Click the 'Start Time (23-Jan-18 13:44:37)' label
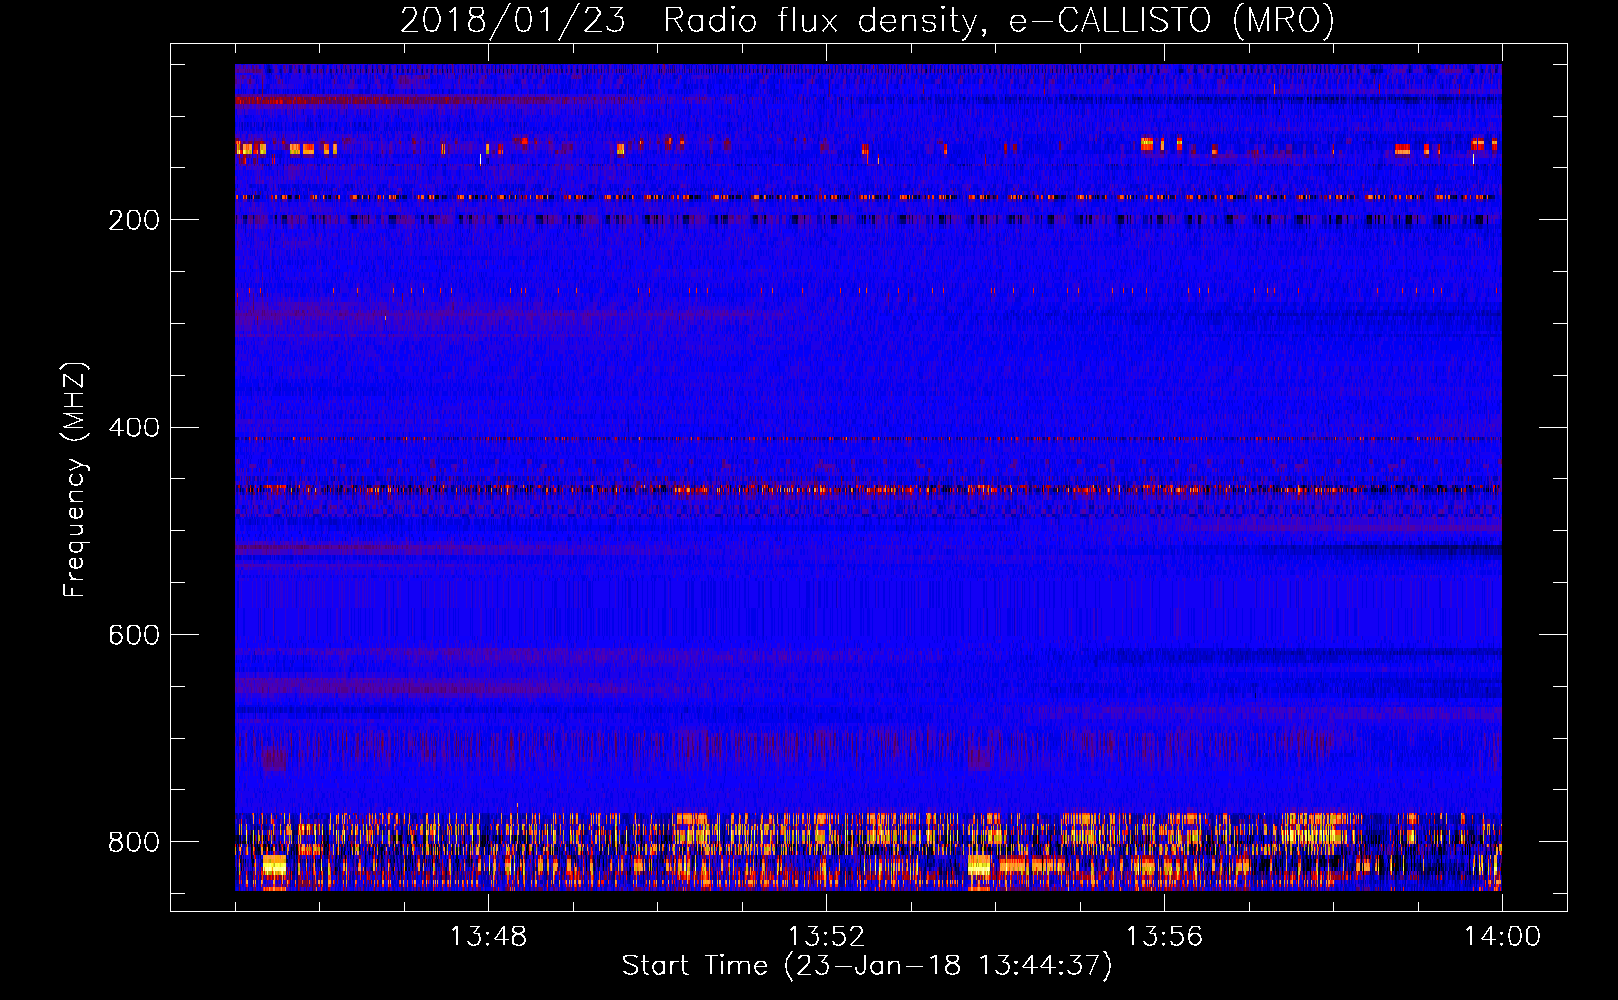The image size is (1618, 1000). 867,966
